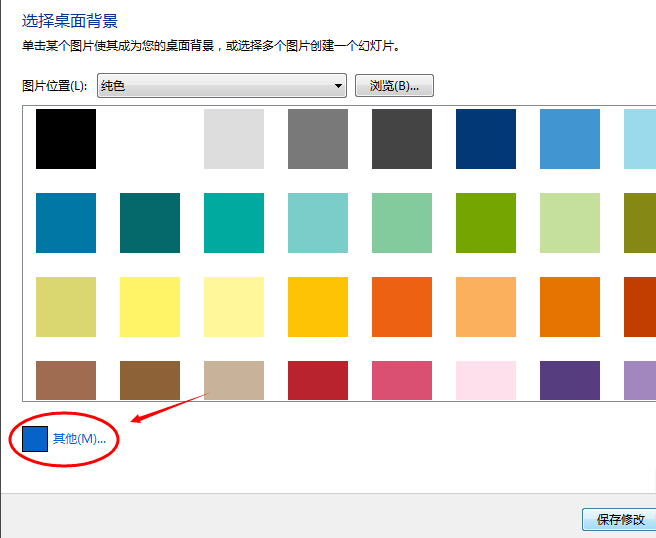
Task: Pick the crimson red swatch
Action: pos(318,381)
